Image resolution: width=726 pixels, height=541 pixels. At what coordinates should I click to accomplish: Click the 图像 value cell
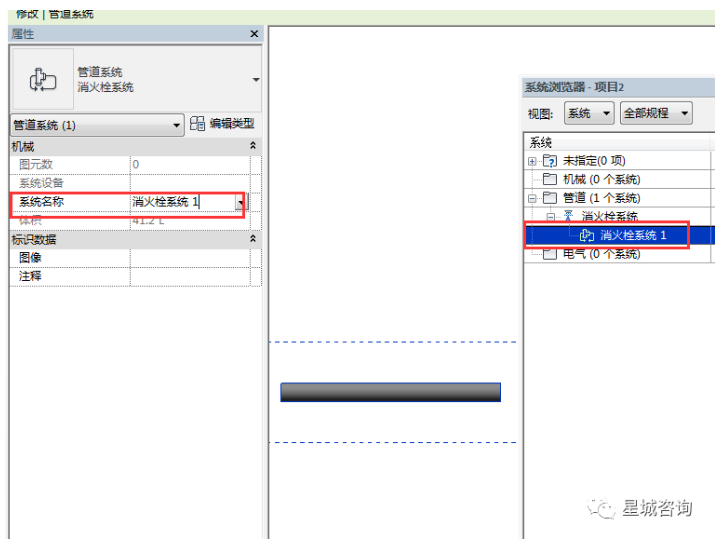(190, 258)
